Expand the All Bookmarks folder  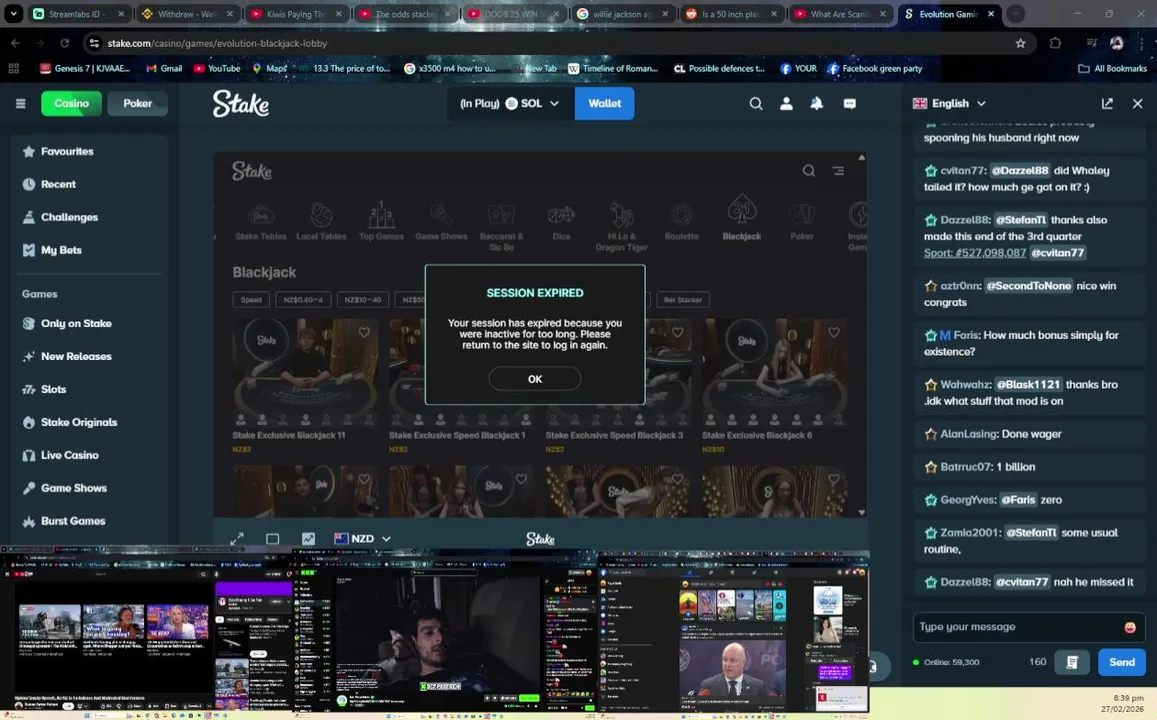coord(1113,69)
